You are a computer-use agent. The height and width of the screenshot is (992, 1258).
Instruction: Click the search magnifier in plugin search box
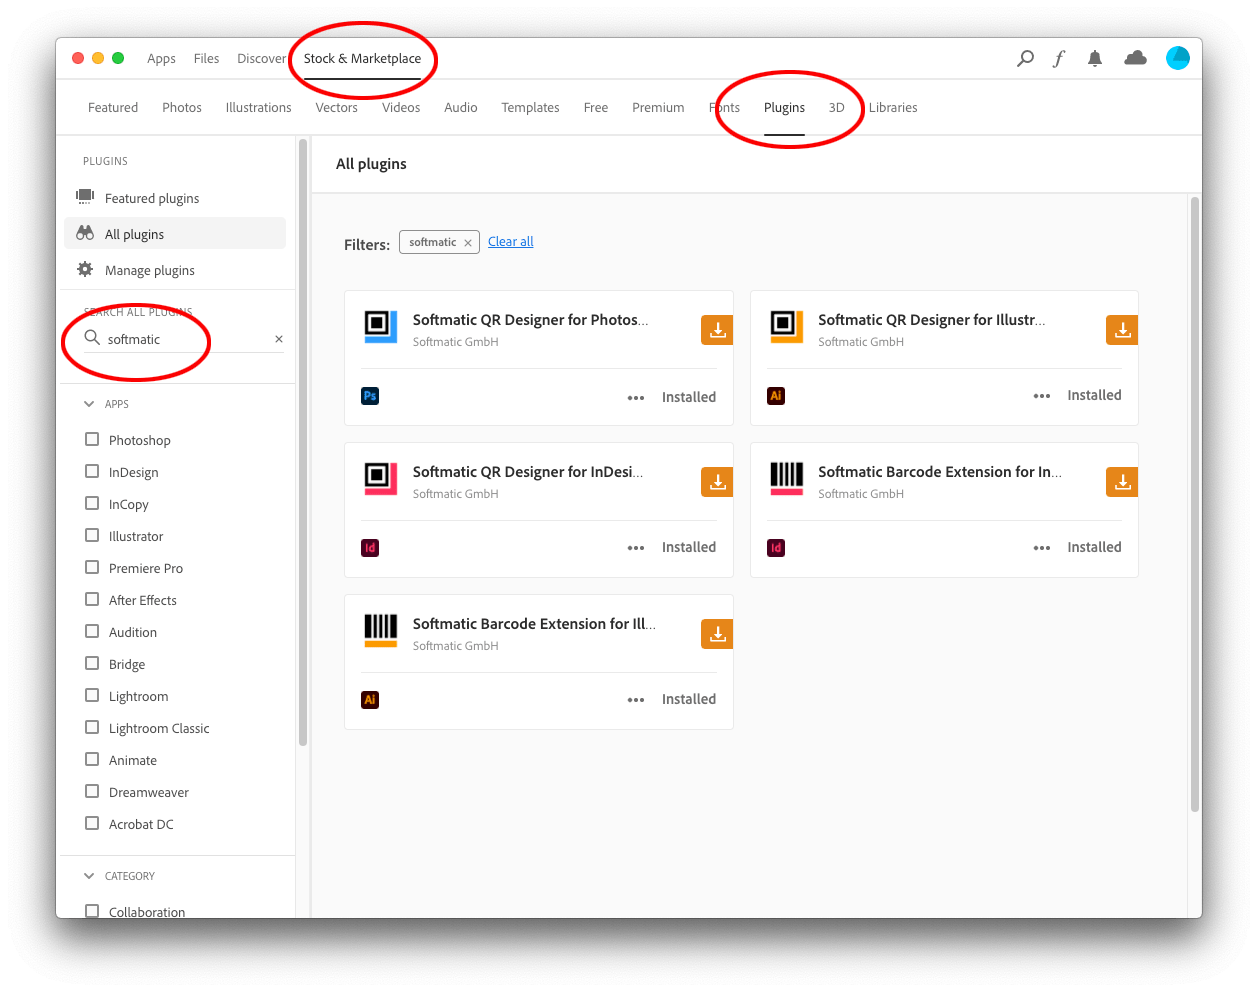92,338
